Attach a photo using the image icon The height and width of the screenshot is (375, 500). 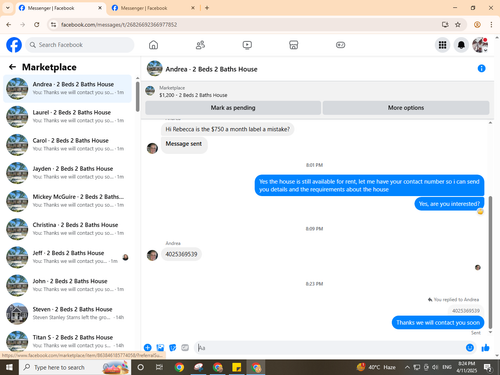(x=160, y=348)
